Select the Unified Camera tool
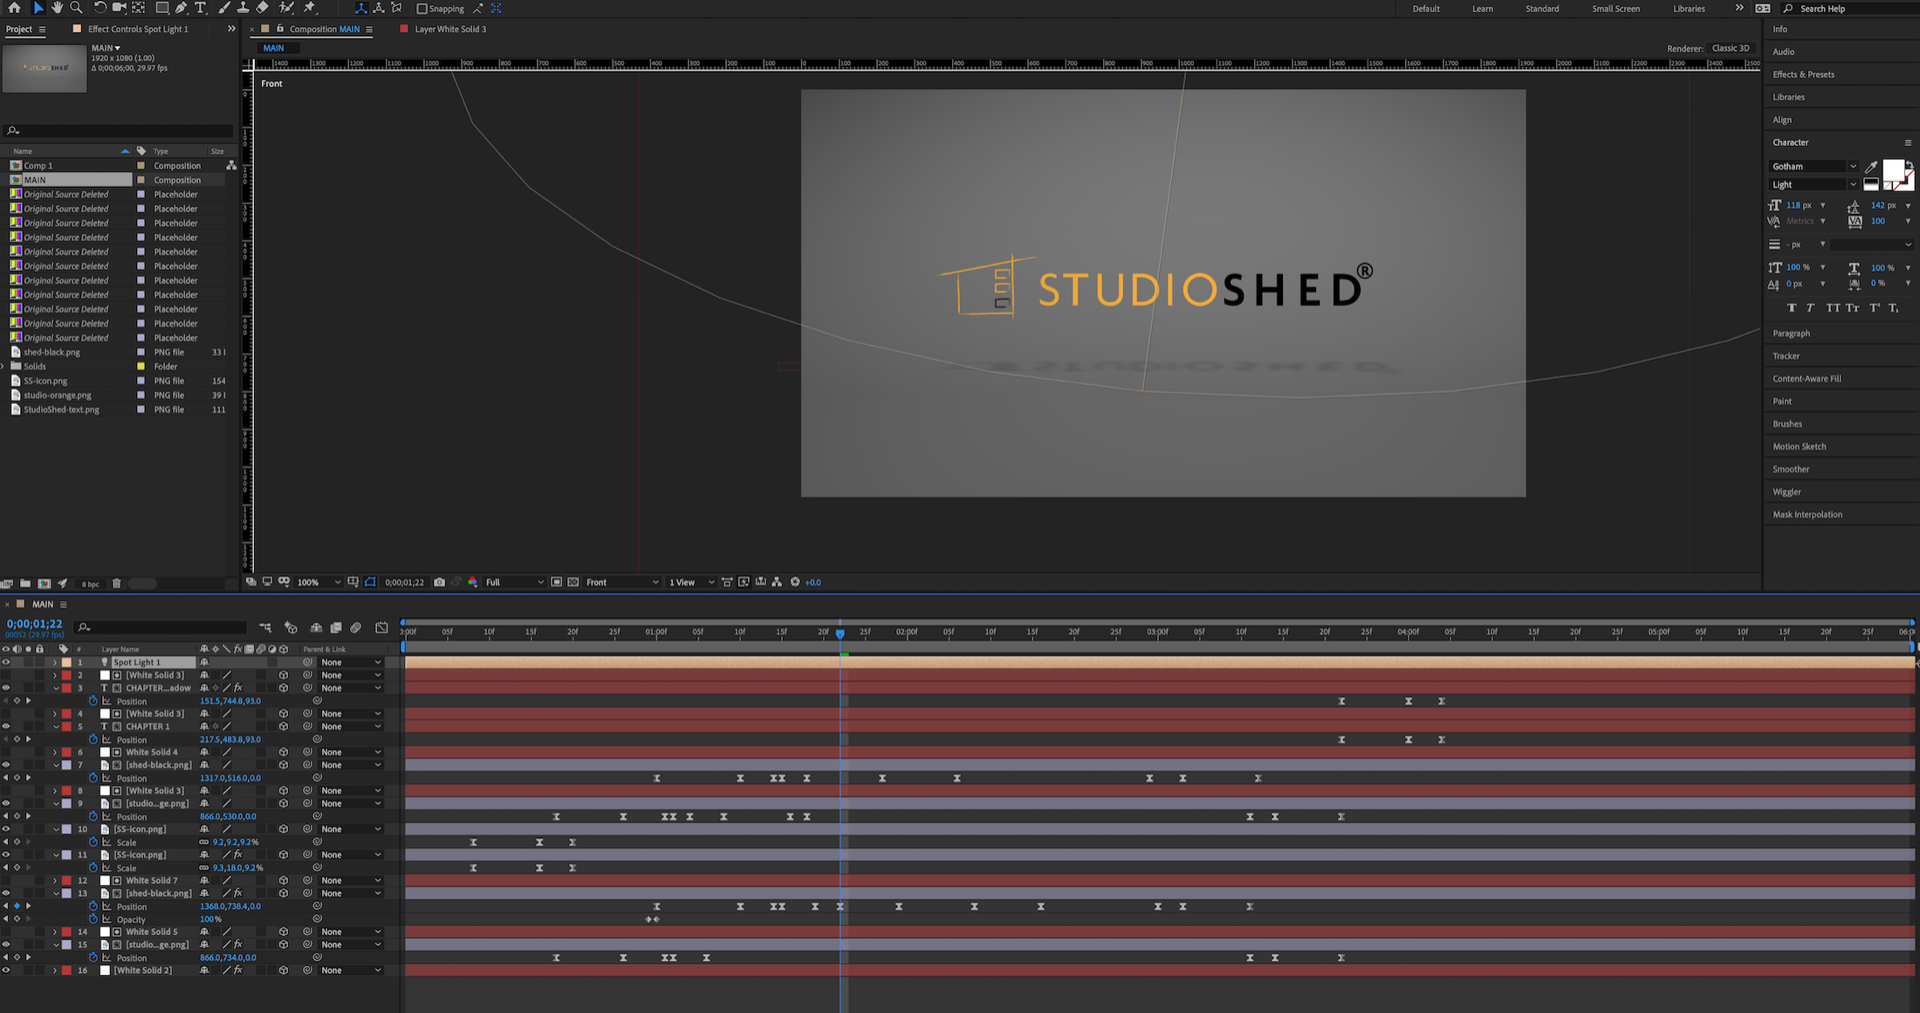The width and height of the screenshot is (1920, 1013). 119,8
